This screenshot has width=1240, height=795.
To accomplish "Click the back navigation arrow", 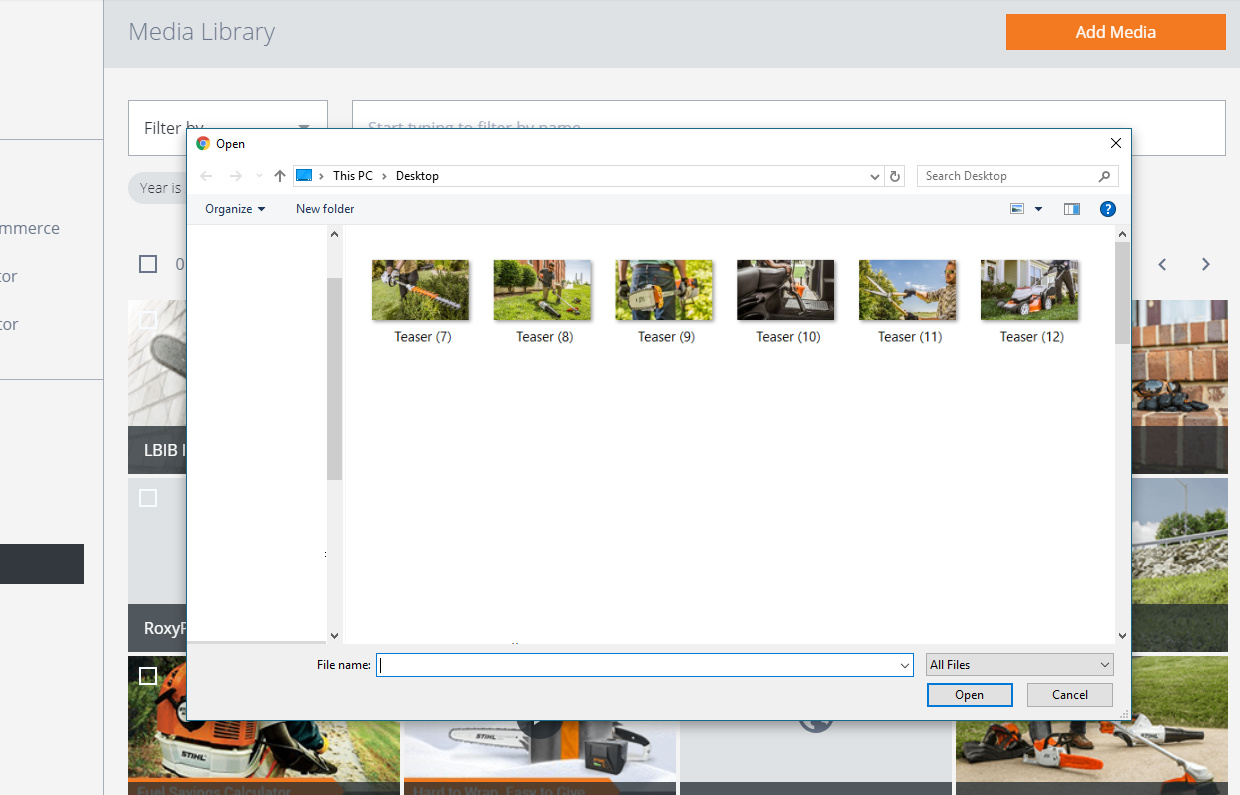I will [x=206, y=175].
